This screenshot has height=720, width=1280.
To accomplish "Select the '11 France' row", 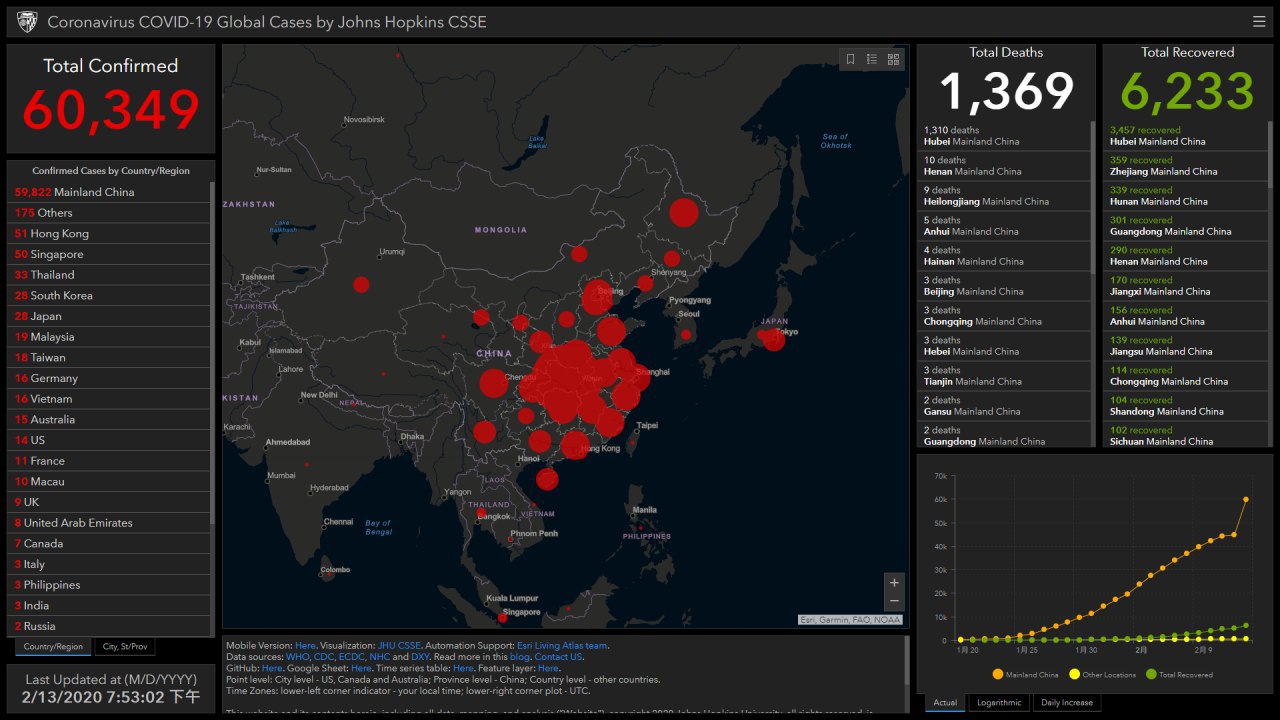I will (110, 461).
